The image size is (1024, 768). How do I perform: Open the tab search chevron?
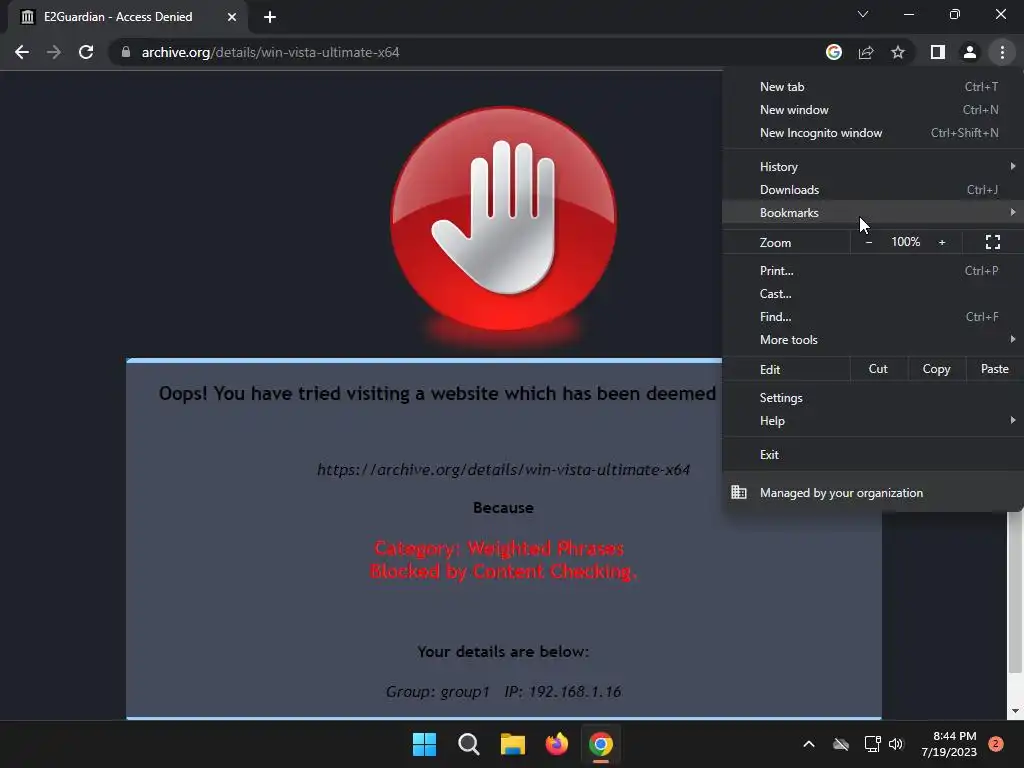click(x=863, y=14)
